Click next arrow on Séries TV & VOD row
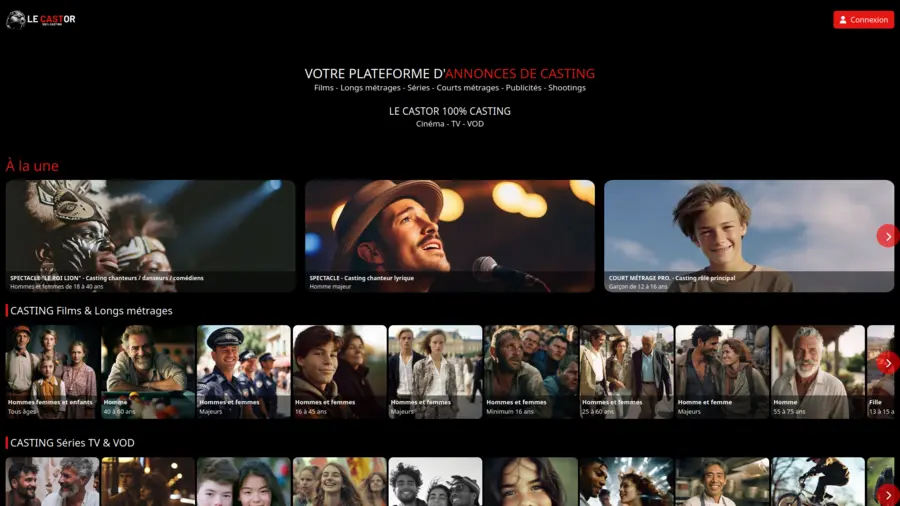900x506 pixels. pyautogui.click(x=887, y=495)
